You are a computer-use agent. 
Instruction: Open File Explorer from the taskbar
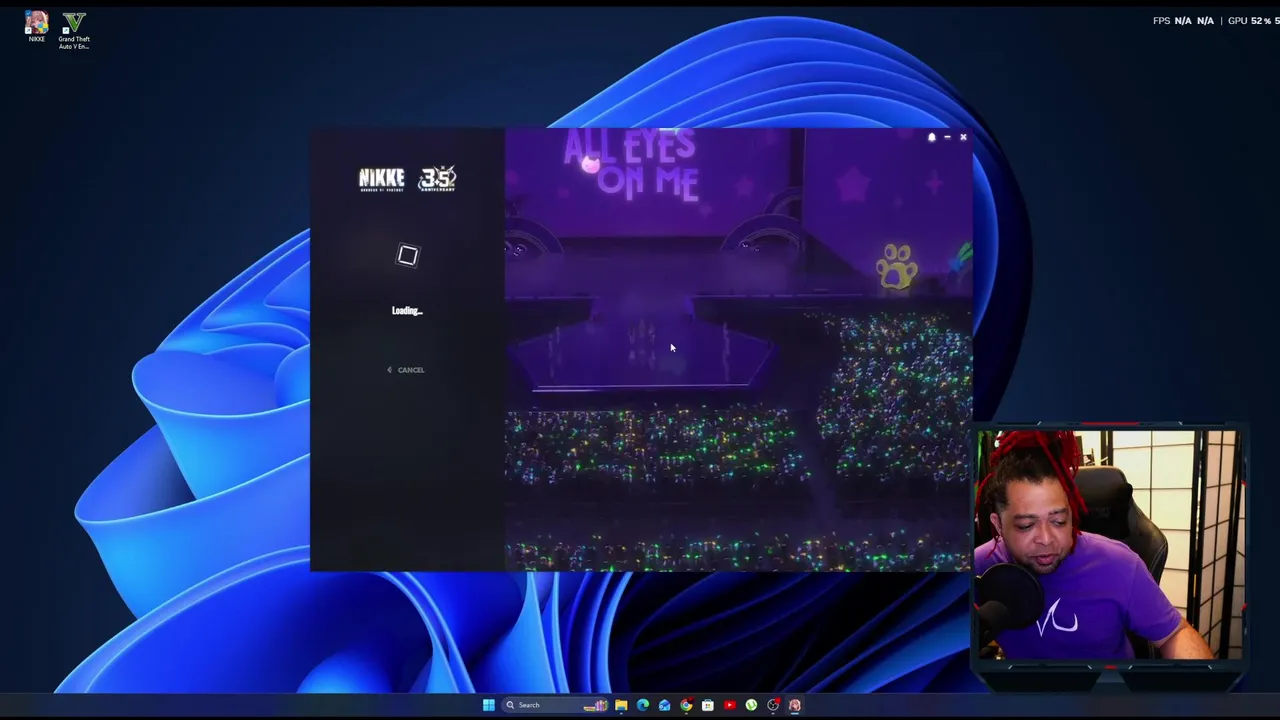tap(621, 705)
